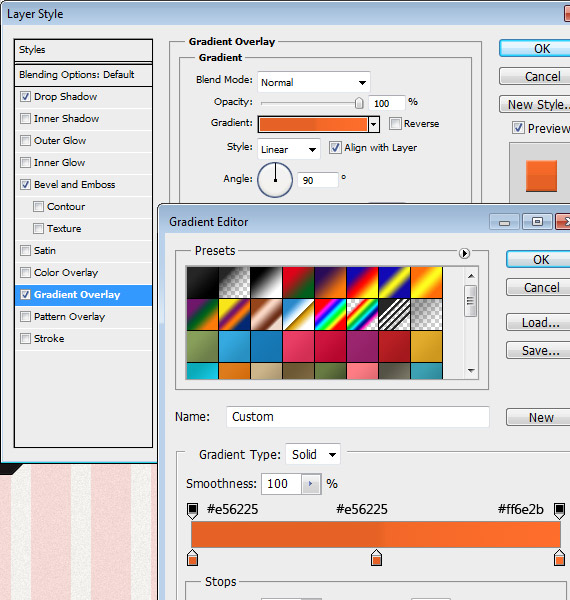The image size is (570, 600).
Task: Click the New Style button
Action: 535,104
